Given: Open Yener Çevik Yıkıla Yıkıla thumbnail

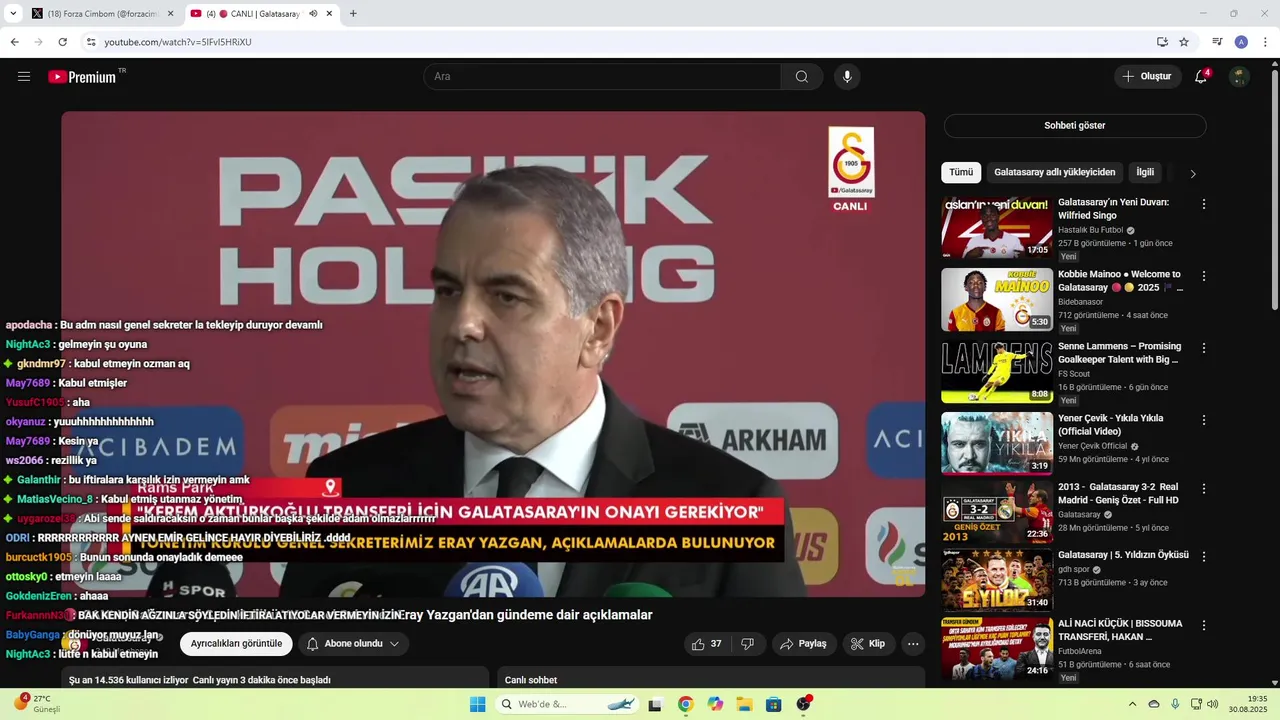Looking at the screenshot, I should coord(997,443).
